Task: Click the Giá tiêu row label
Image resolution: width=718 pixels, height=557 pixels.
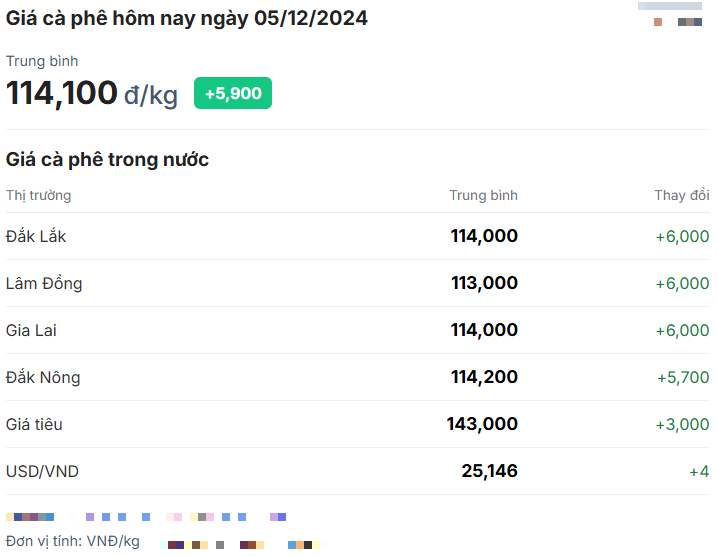Action: pos(34,424)
